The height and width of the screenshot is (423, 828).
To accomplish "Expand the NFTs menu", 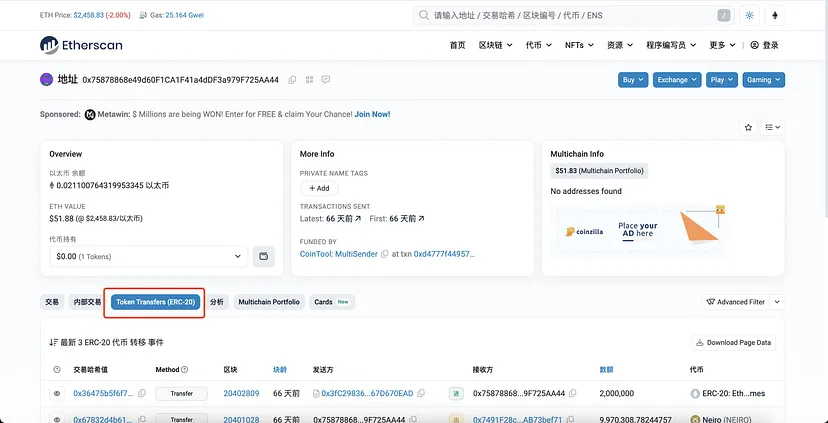I will pyautogui.click(x=579, y=45).
